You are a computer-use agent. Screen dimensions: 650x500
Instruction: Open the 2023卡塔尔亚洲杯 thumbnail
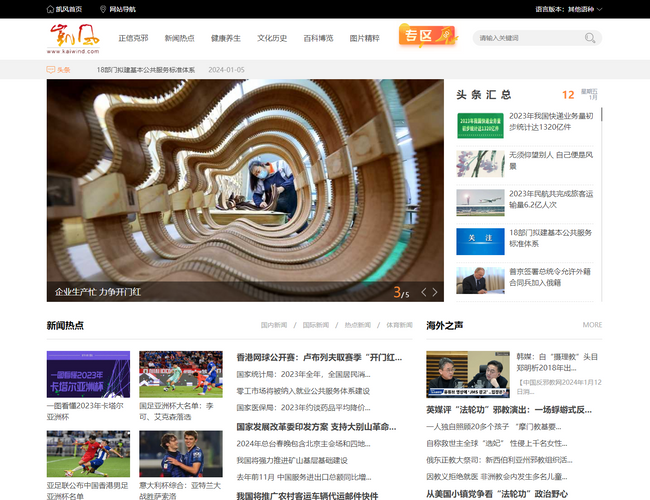[x=88, y=374]
